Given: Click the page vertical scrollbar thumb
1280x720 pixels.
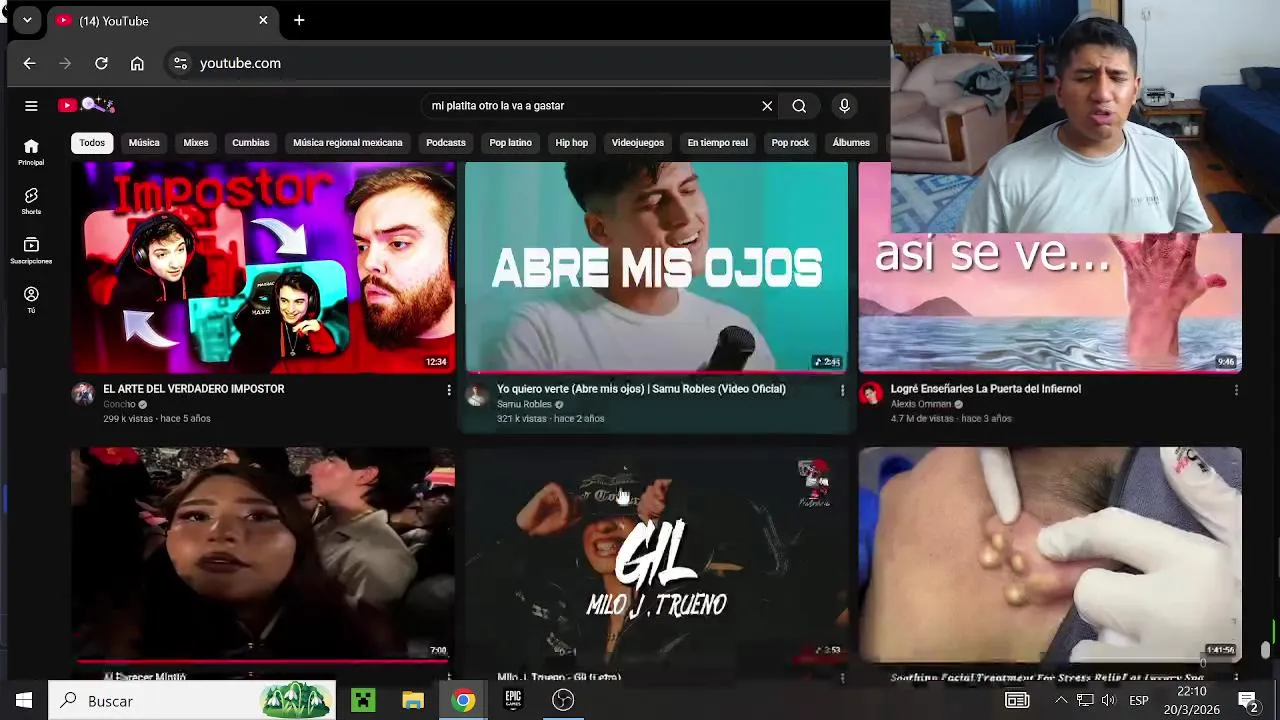Looking at the screenshot, I should pyautogui.click(x=1266, y=650).
